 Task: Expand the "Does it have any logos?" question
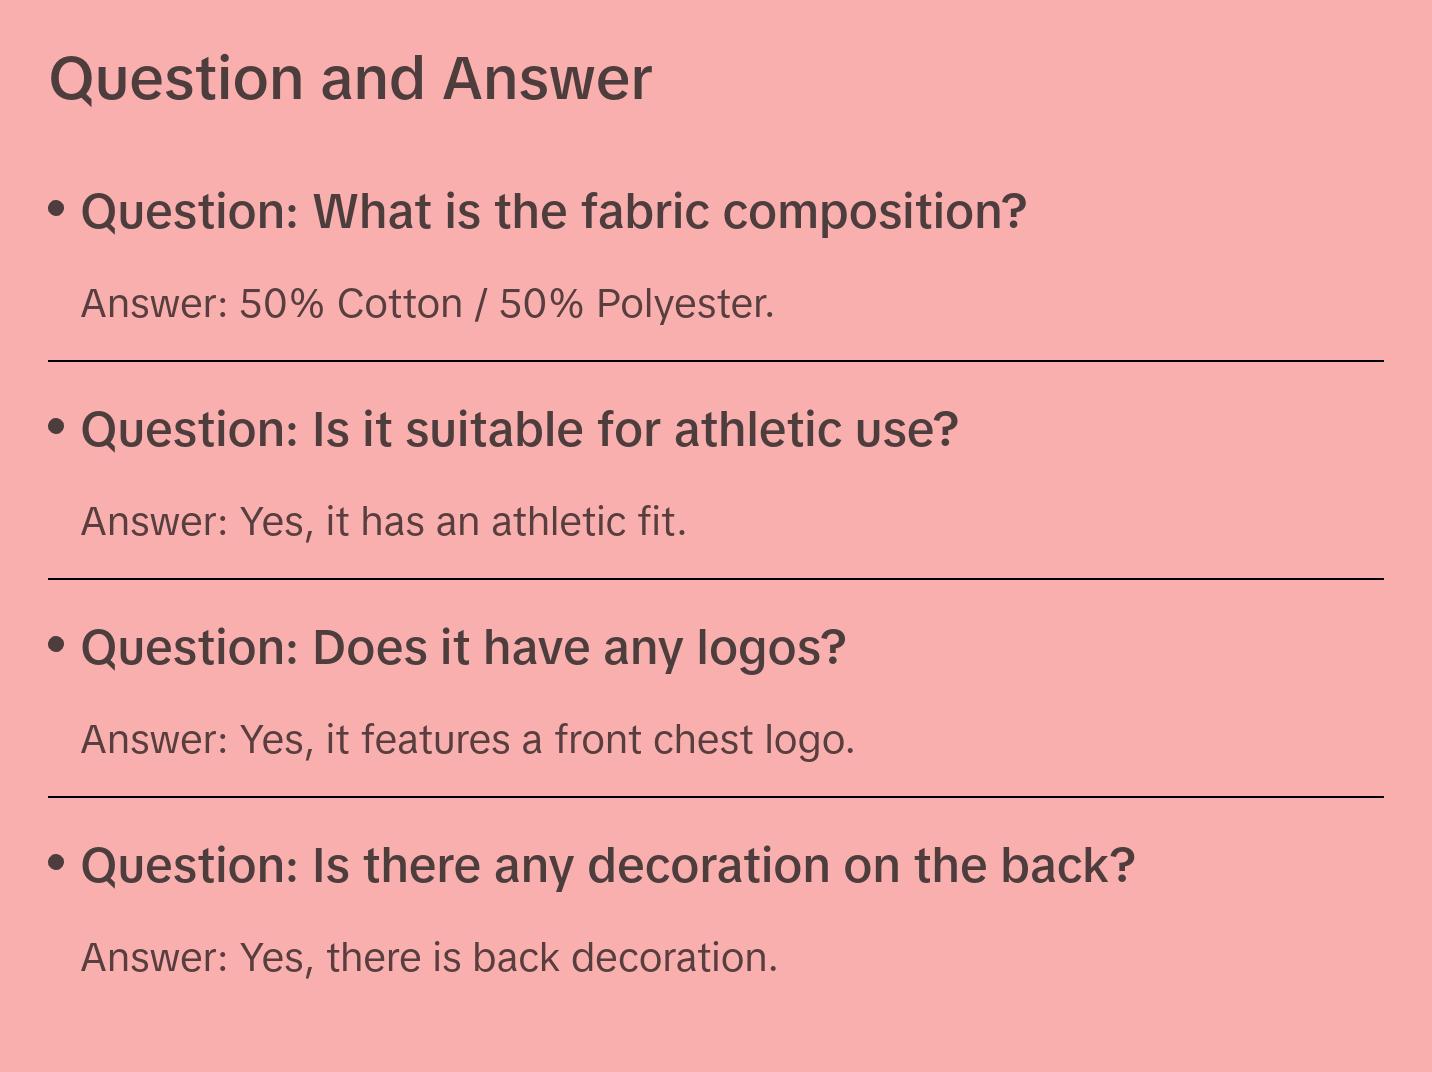(463, 648)
